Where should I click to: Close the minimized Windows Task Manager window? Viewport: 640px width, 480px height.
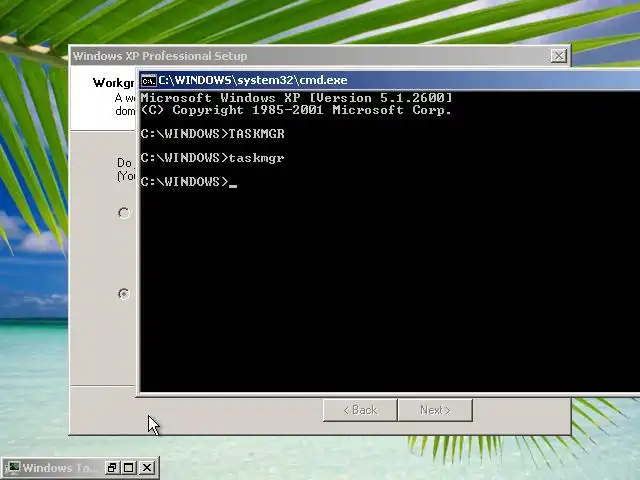147,467
